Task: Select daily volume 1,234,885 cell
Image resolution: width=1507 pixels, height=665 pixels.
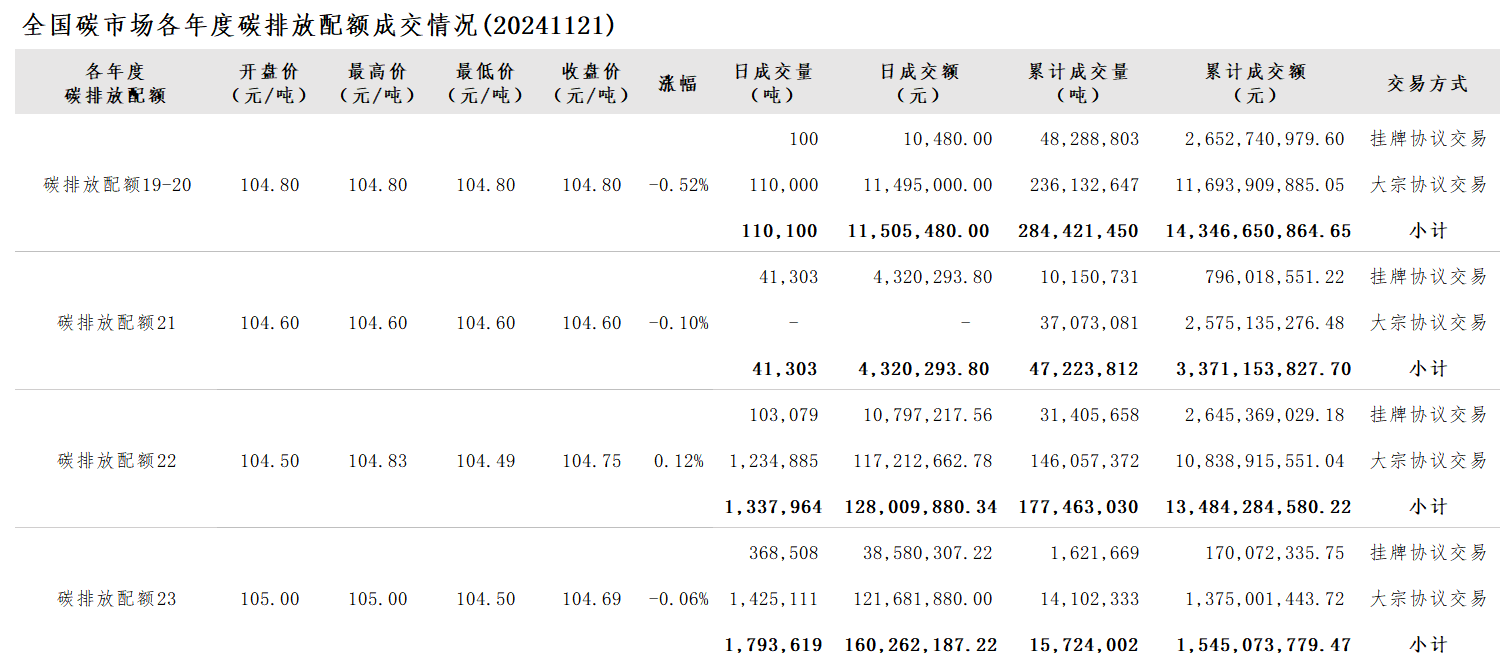Action: (x=774, y=461)
